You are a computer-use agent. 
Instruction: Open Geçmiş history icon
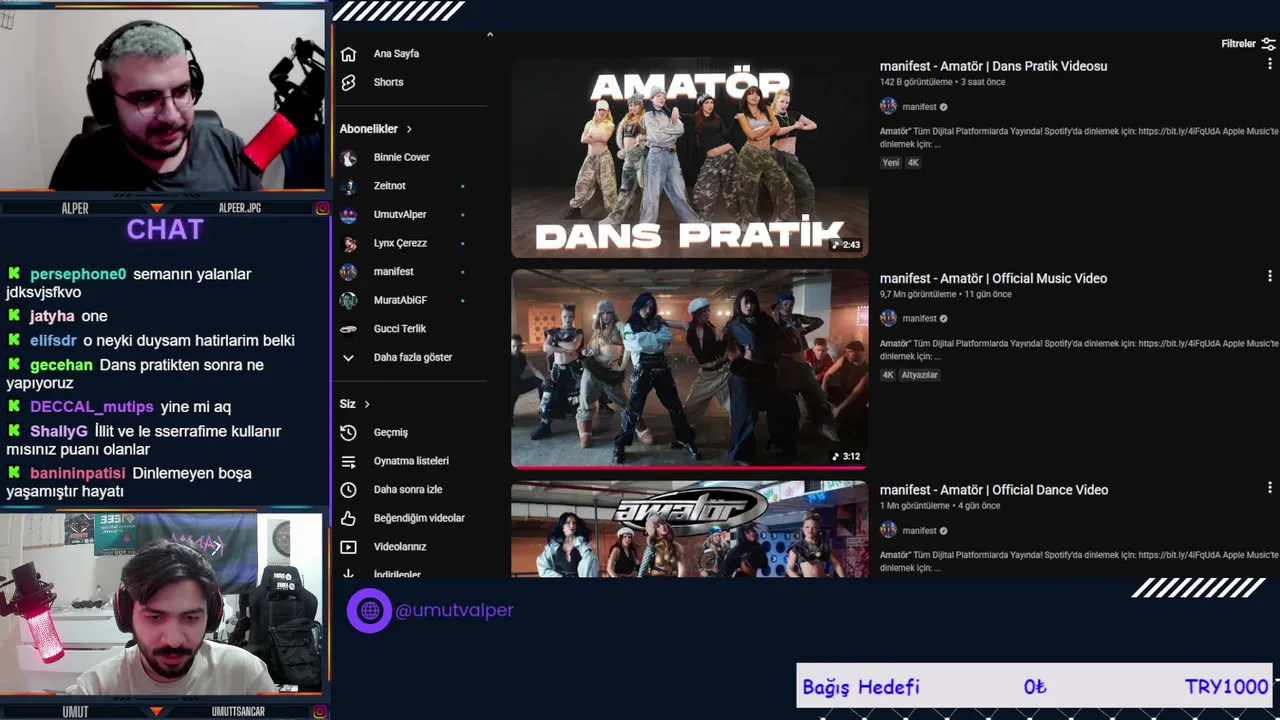(348, 432)
